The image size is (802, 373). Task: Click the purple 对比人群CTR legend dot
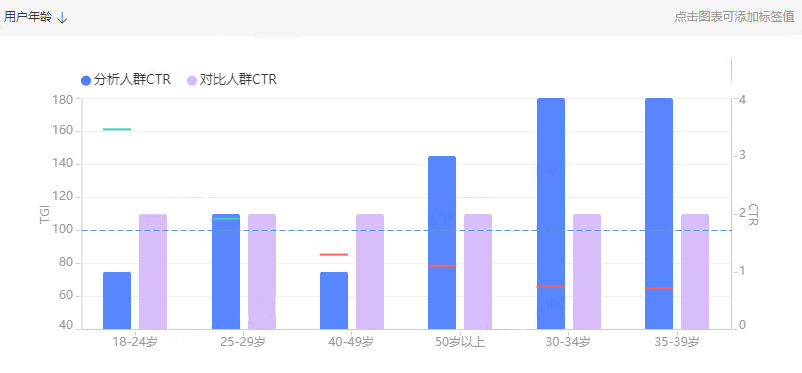[x=192, y=80]
